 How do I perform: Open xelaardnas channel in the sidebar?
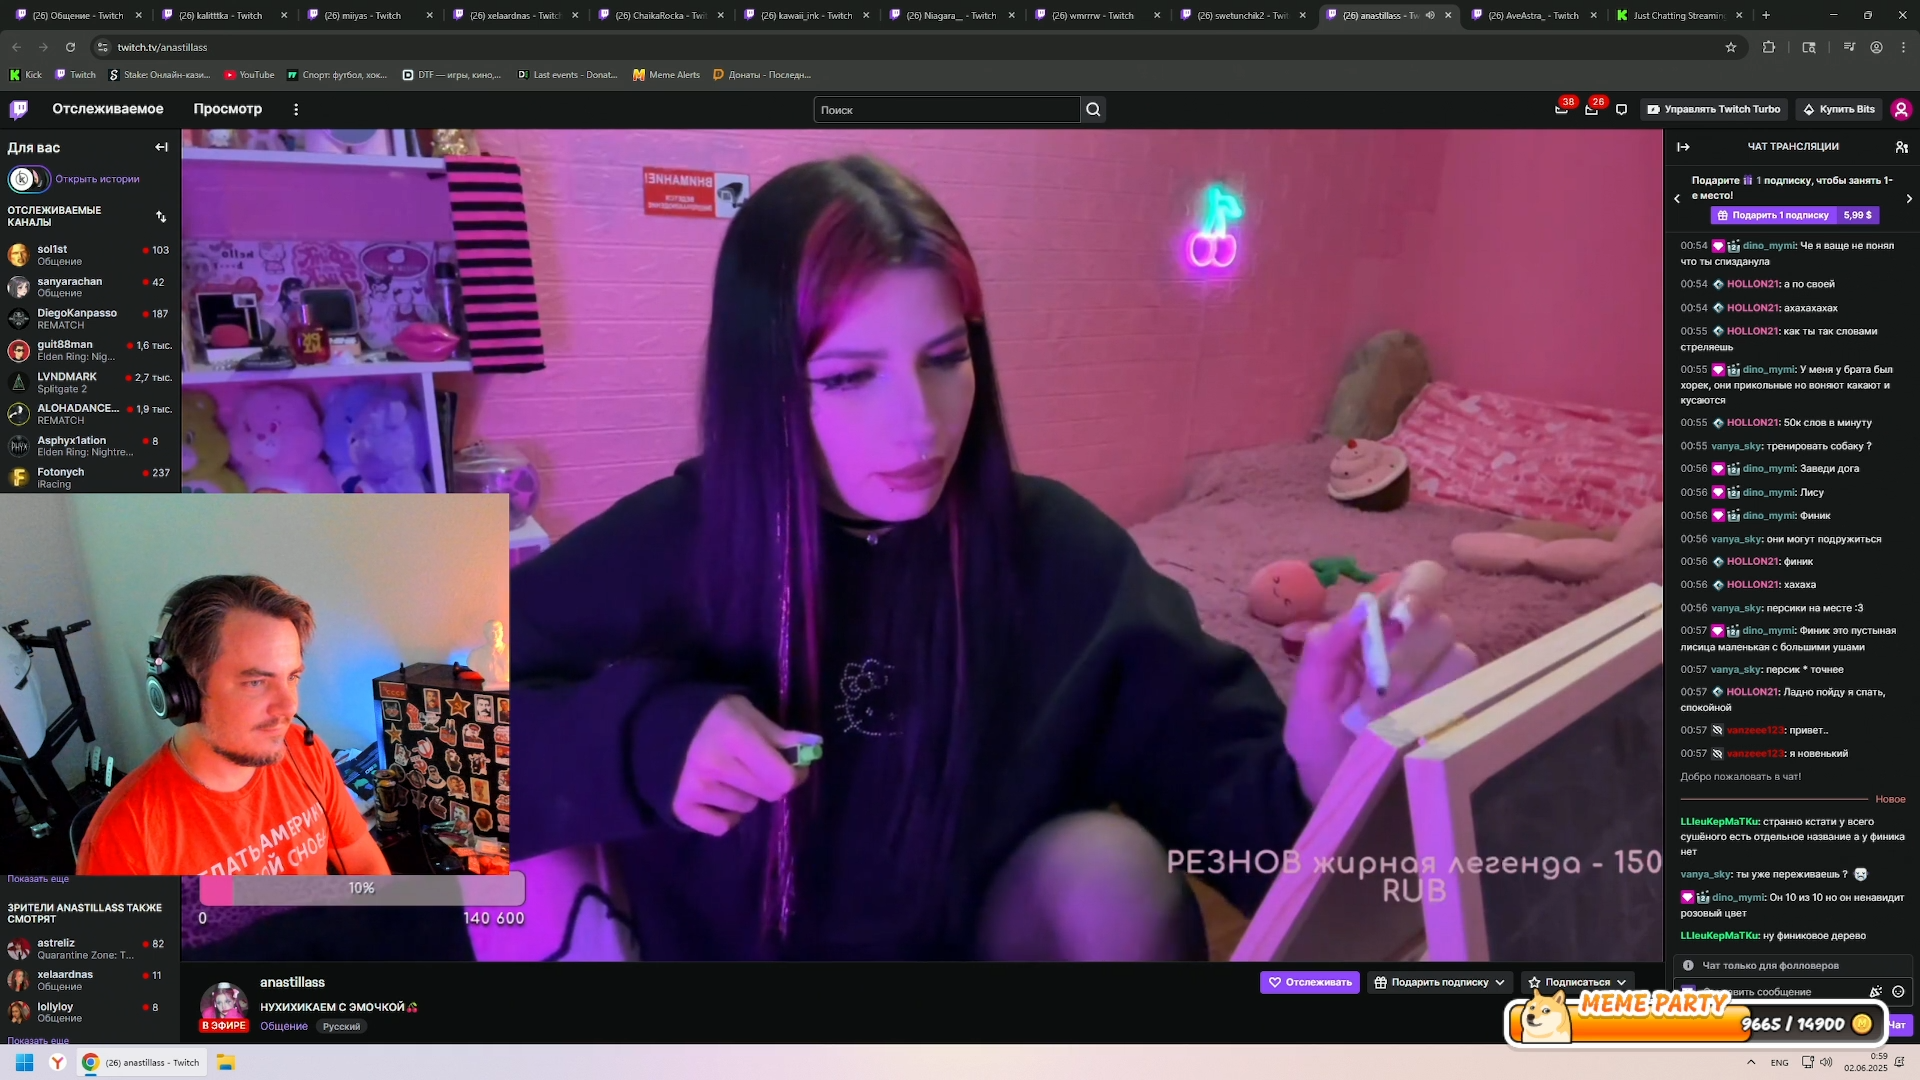pos(90,980)
